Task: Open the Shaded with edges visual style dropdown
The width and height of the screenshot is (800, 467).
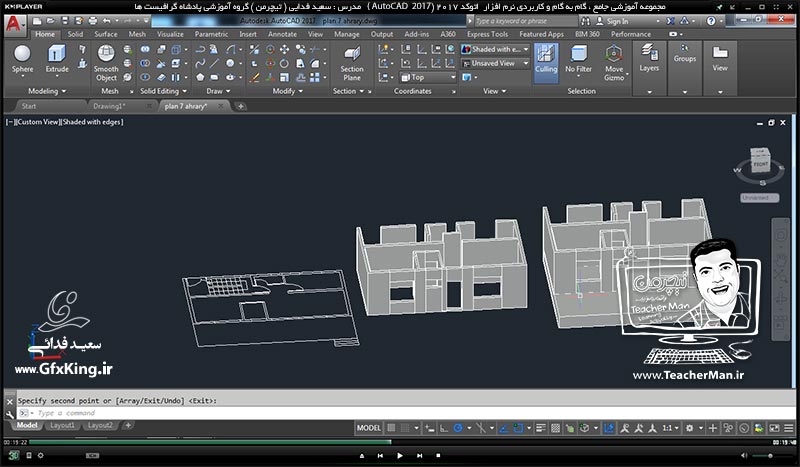Action: 495,49
